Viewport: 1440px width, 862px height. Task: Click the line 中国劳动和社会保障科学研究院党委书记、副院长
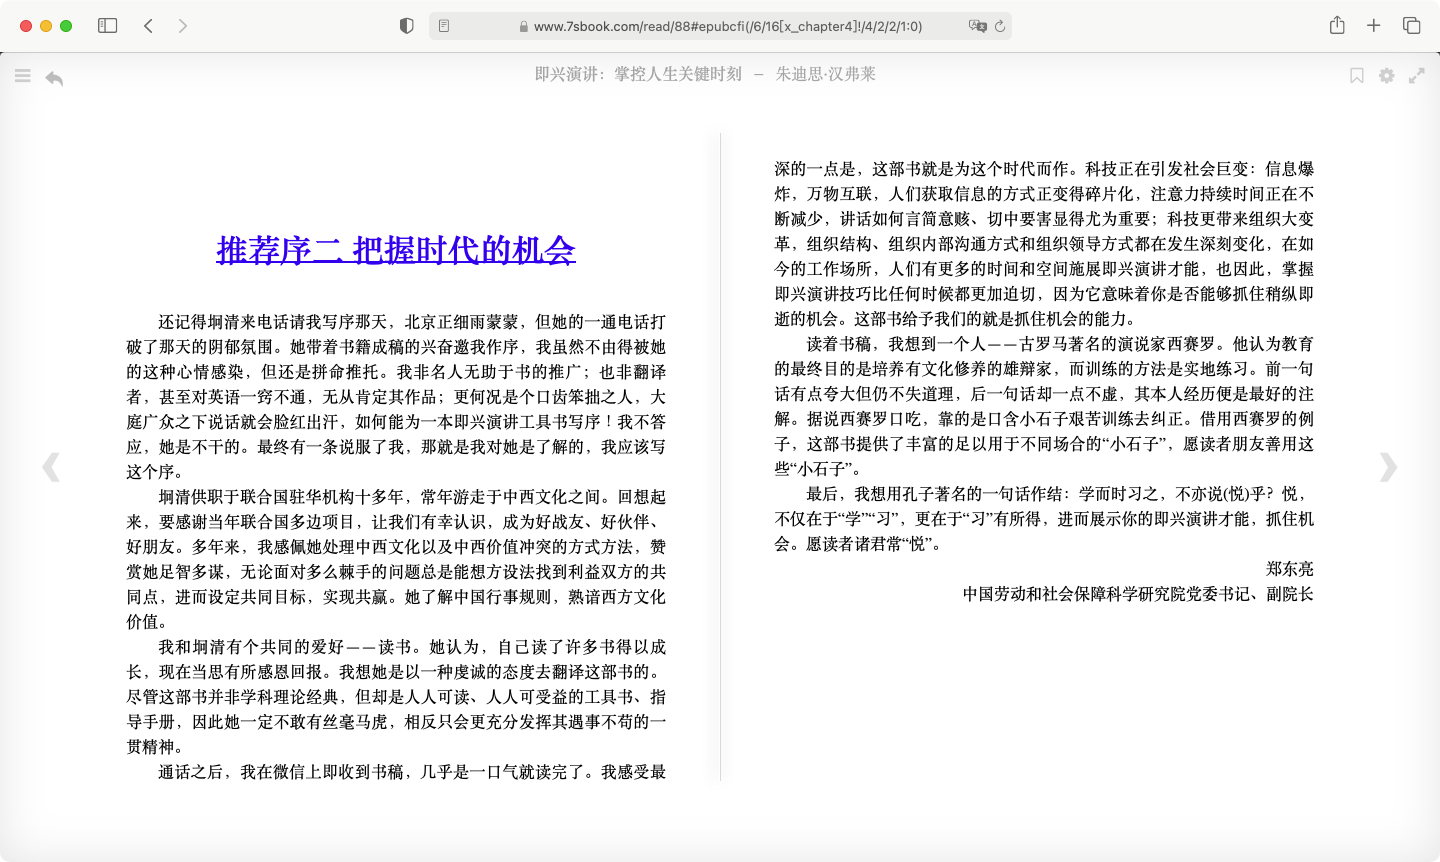pos(1138,594)
